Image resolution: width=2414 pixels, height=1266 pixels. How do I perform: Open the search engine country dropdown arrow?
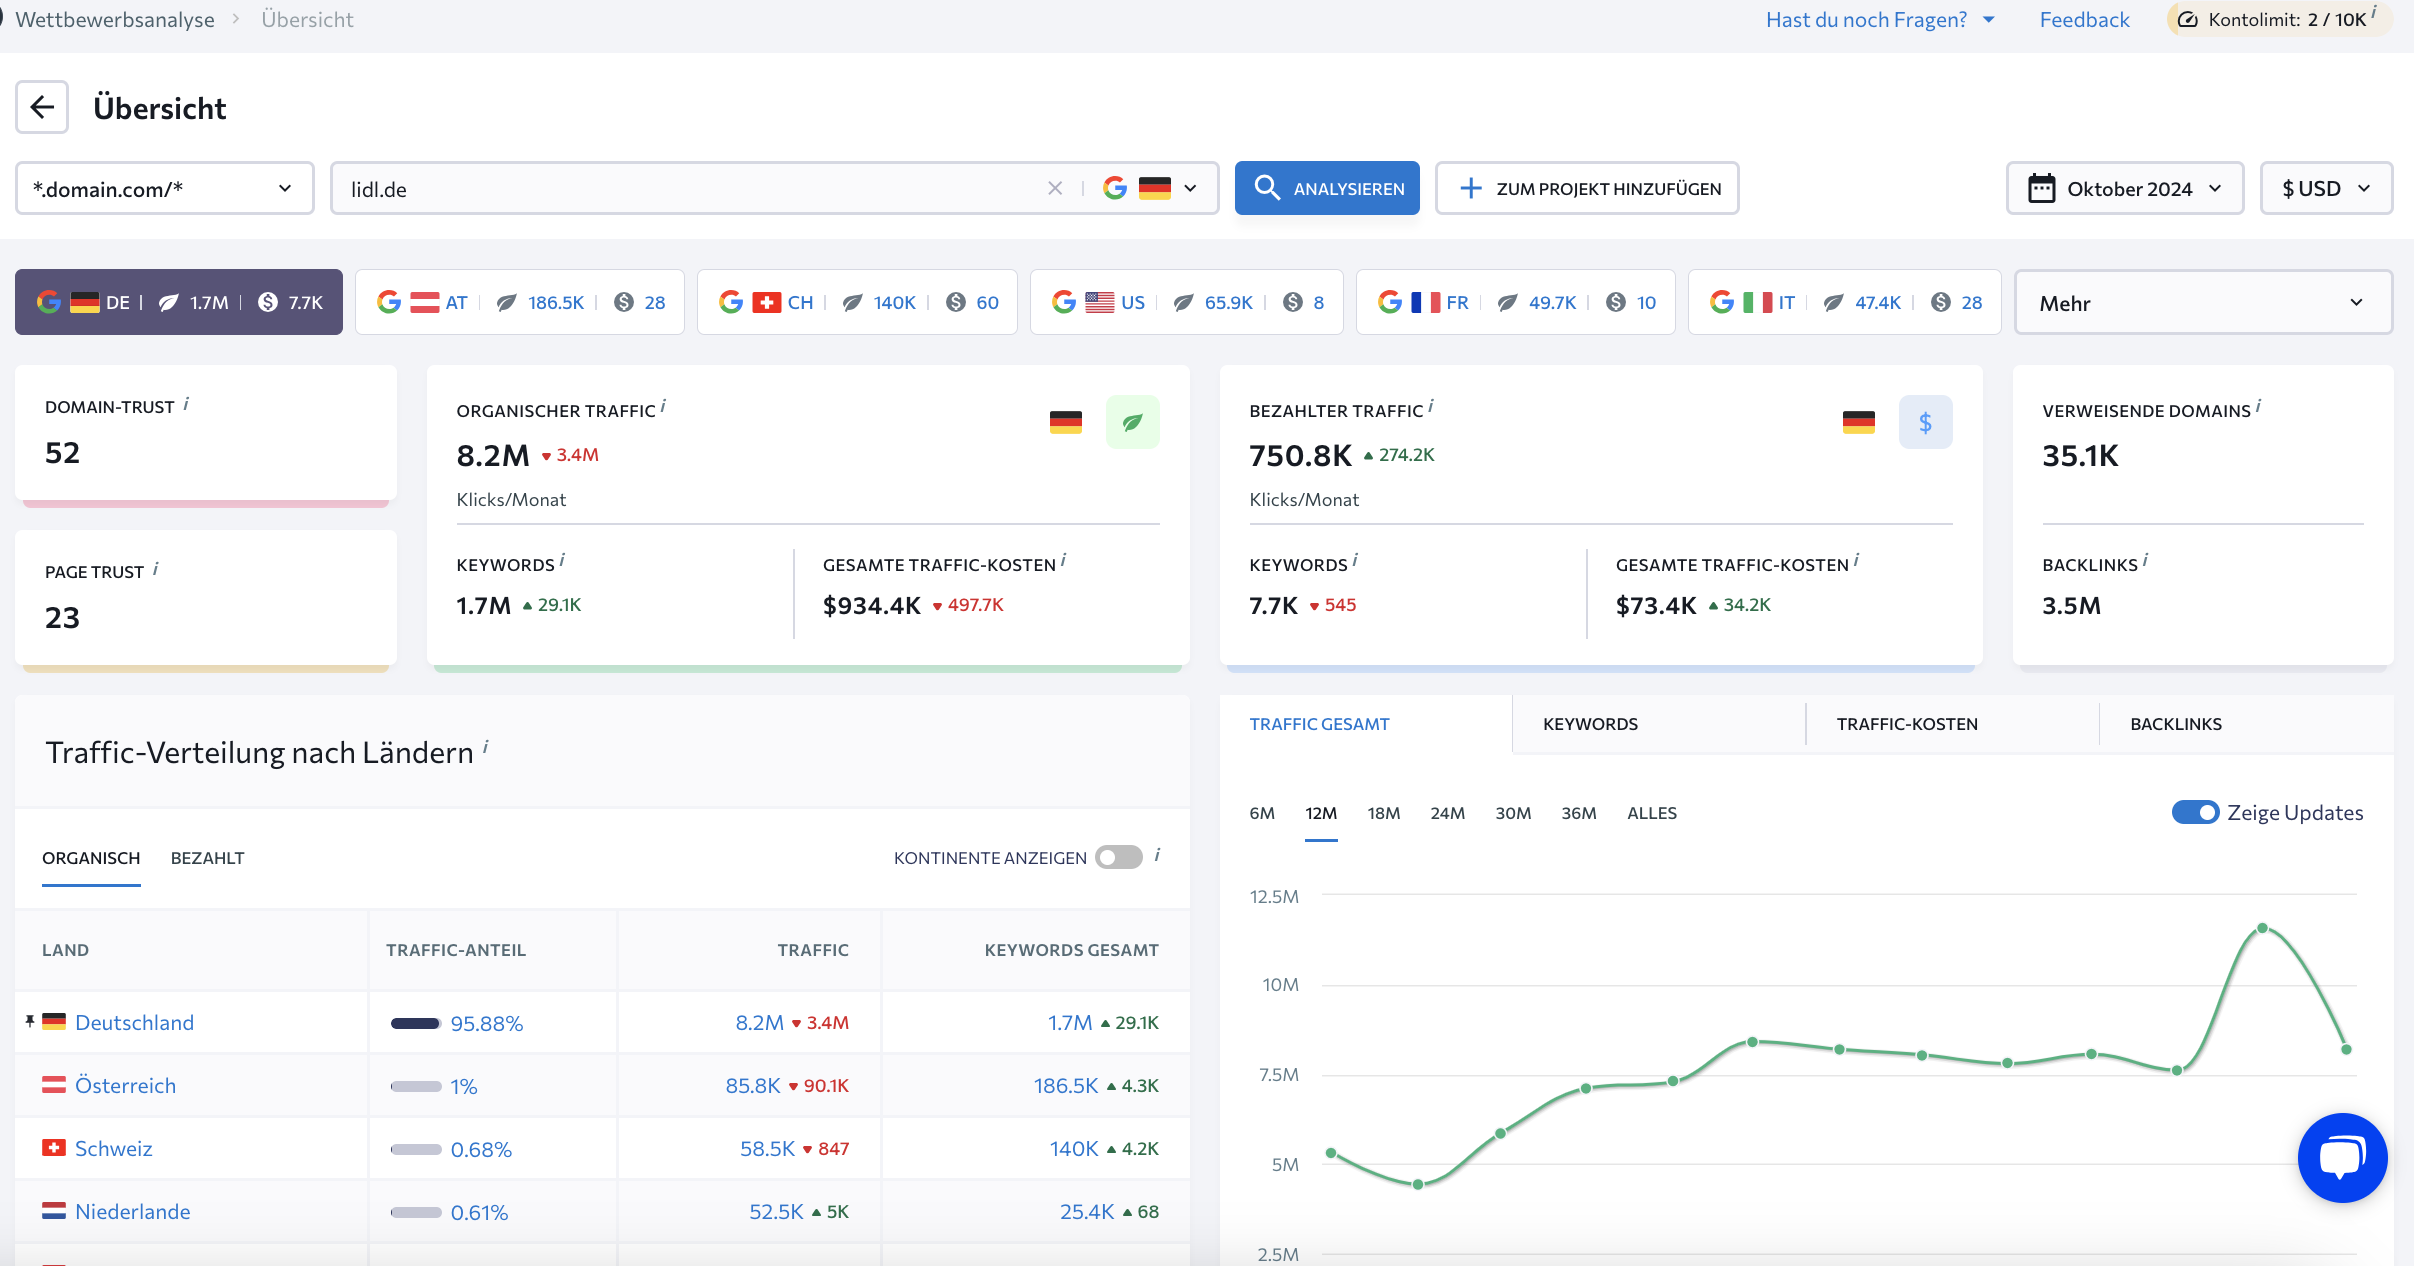[x=1190, y=188]
